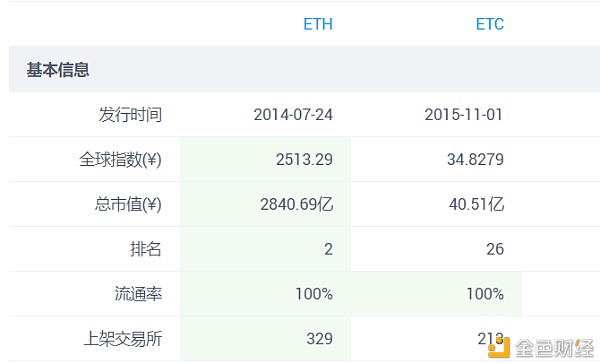
Task: Click the 发行时间 row label
Action: coord(130,114)
